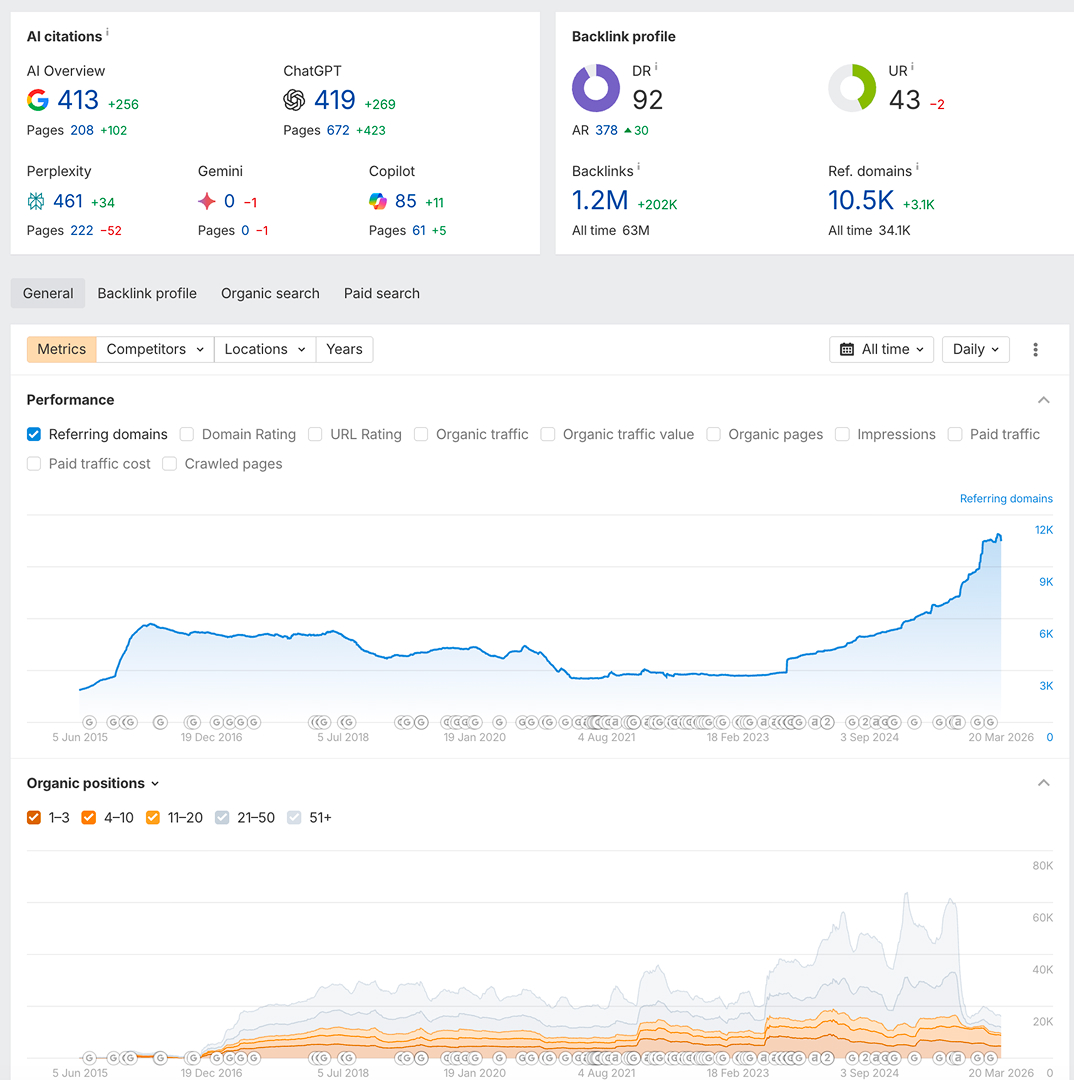Enable the Organic traffic checkbox

coord(421,434)
